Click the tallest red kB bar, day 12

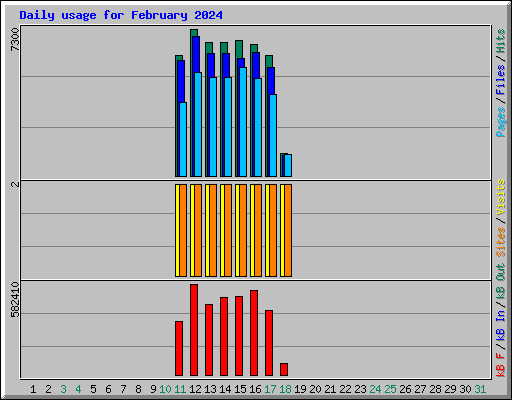[x=194, y=330]
